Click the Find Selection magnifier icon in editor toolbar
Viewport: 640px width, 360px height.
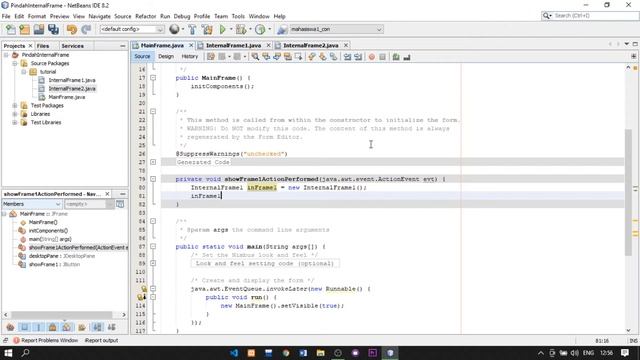tap(255, 57)
